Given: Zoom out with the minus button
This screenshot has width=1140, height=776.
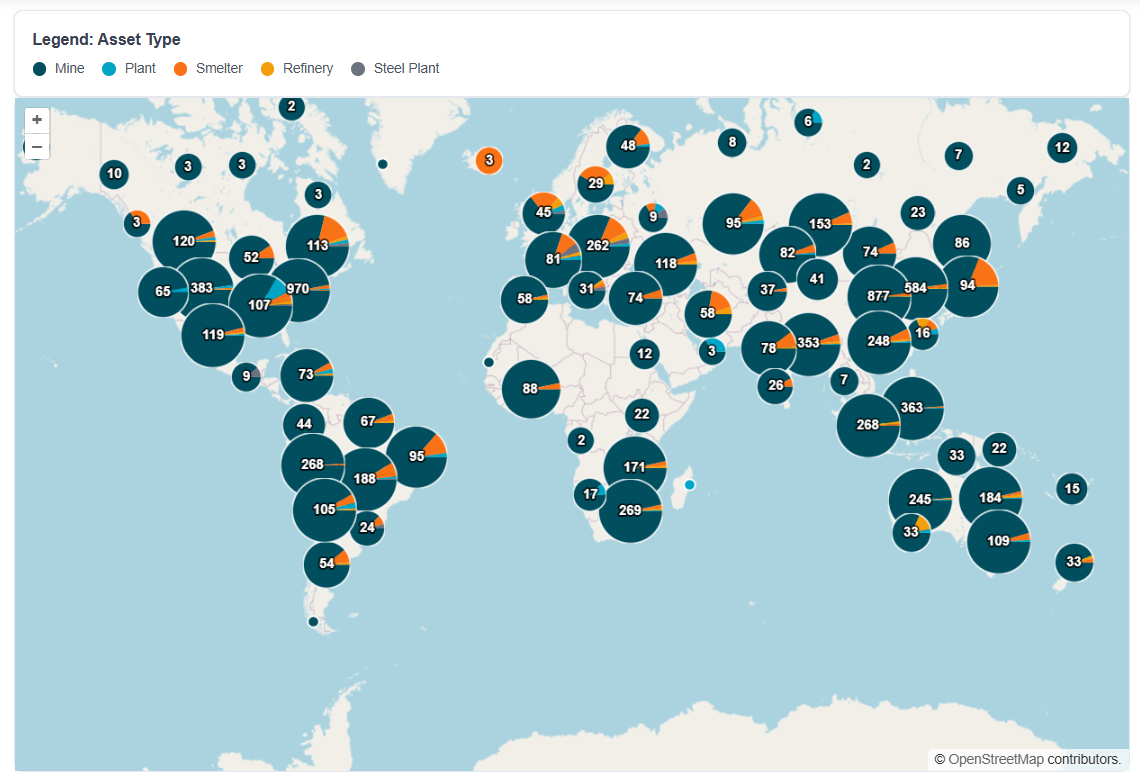Looking at the screenshot, I should click(x=37, y=146).
